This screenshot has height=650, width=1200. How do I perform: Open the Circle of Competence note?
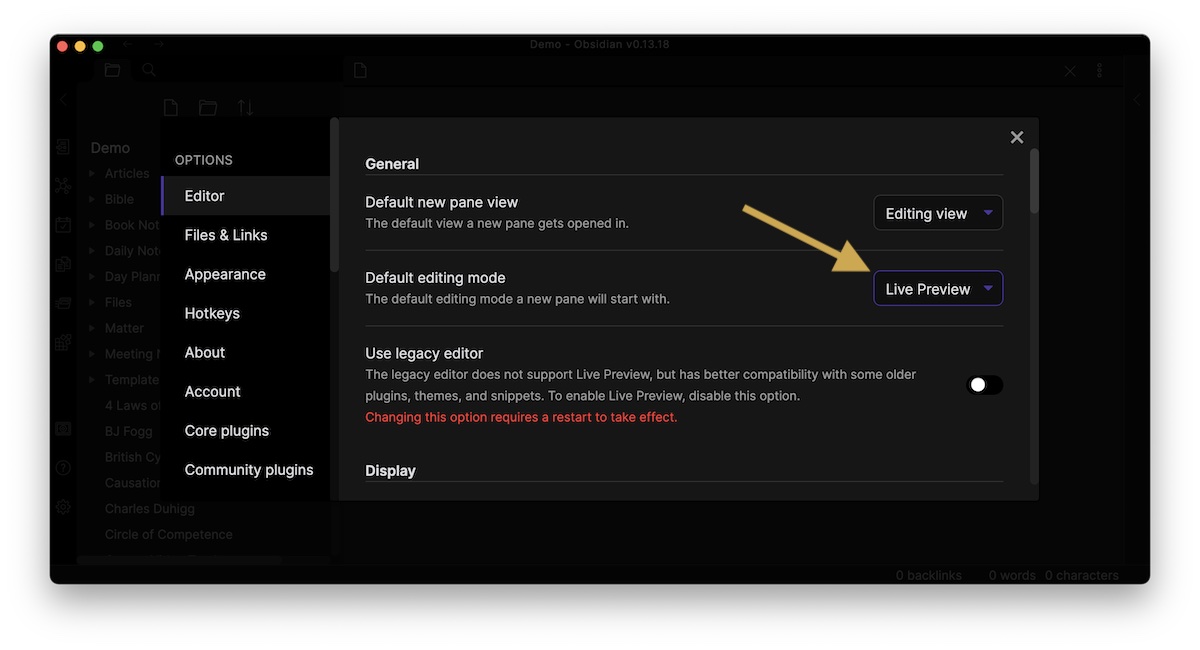[x=169, y=534]
